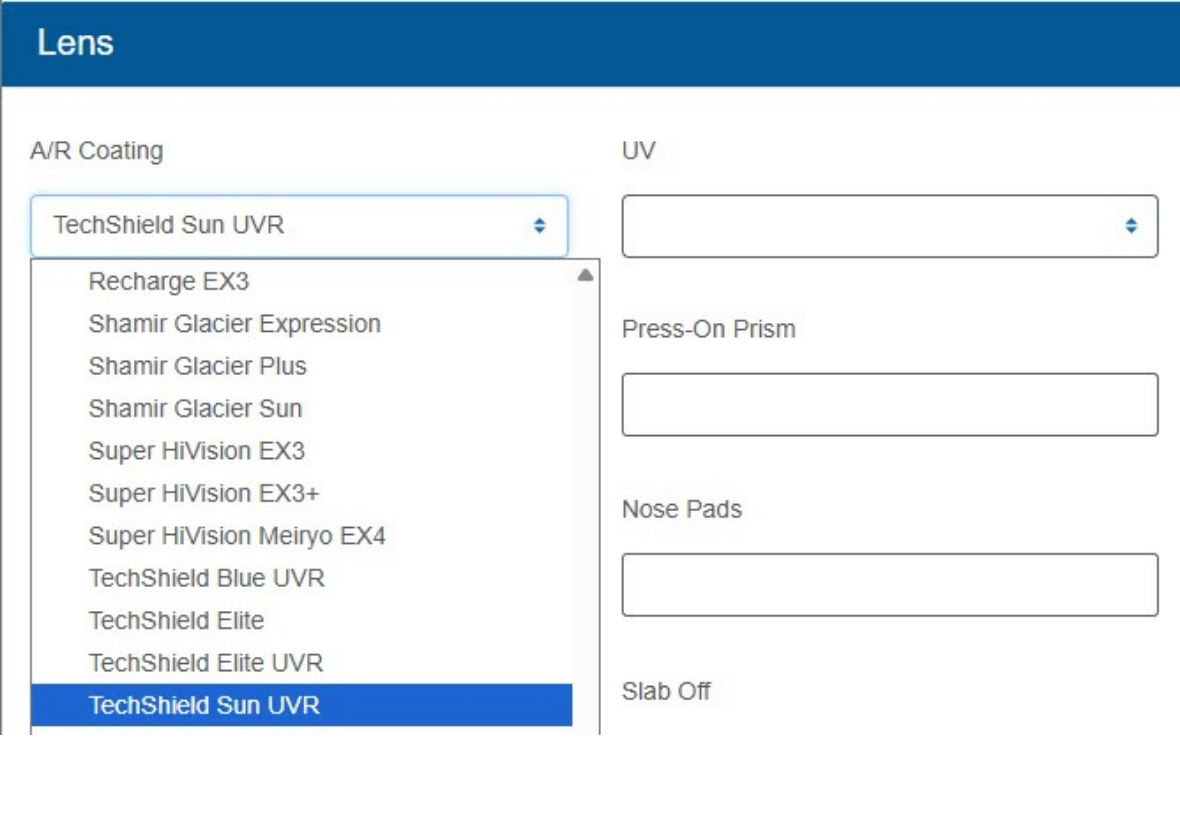
Task: Choose Shamir Glacier Expression option
Action: tap(234, 324)
